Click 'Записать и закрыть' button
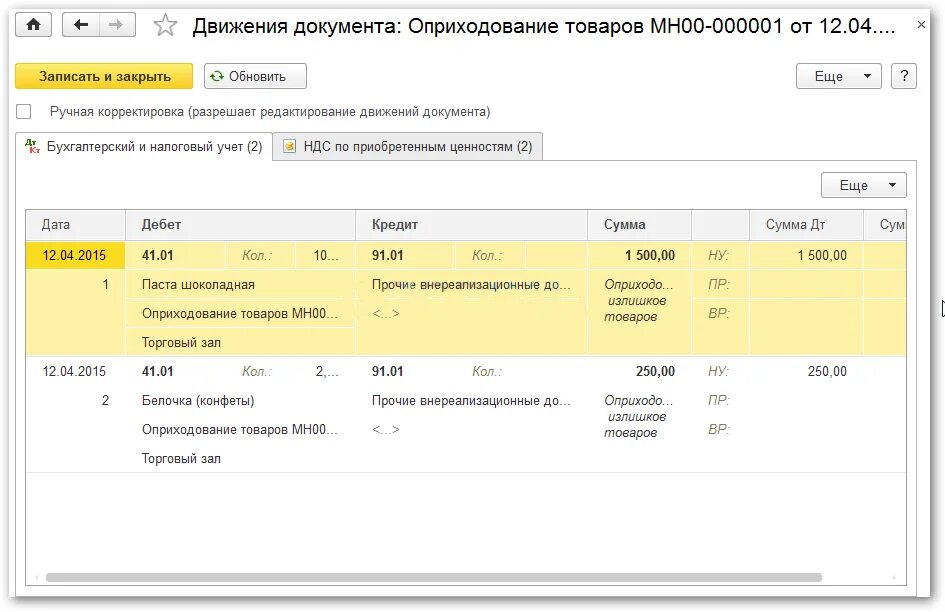This screenshot has height=612, width=945. pyautogui.click(x=104, y=77)
